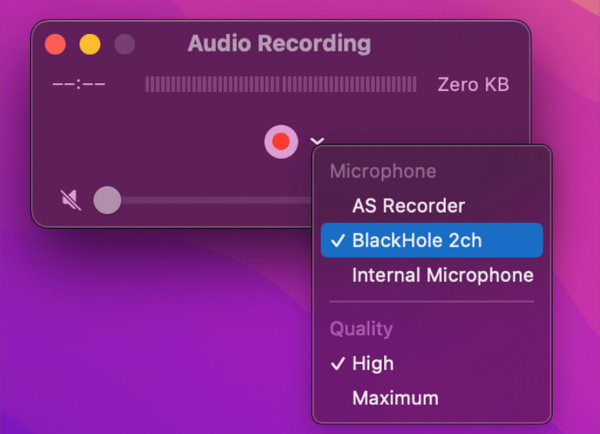Close the Audio Recording window
The image size is (600, 434).
coord(55,44)
